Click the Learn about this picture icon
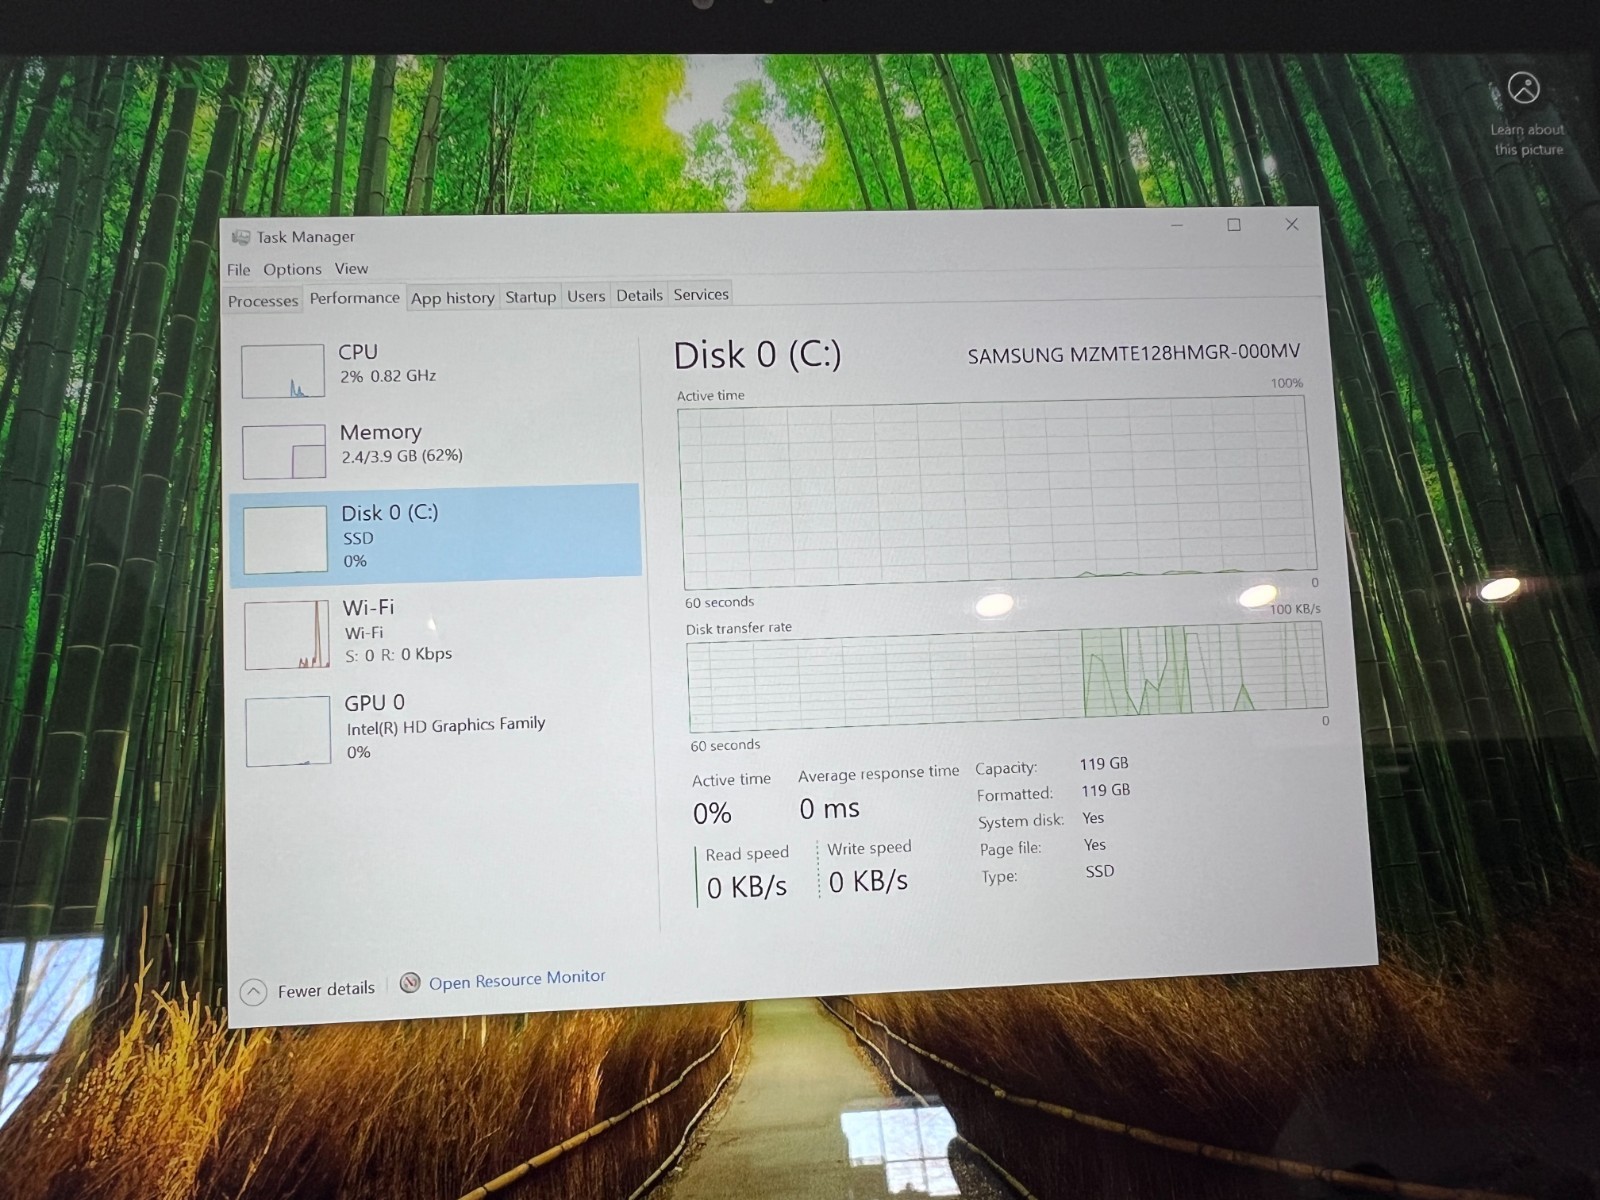Viewport: 1600px width, 1200px height. [1524, 88]
